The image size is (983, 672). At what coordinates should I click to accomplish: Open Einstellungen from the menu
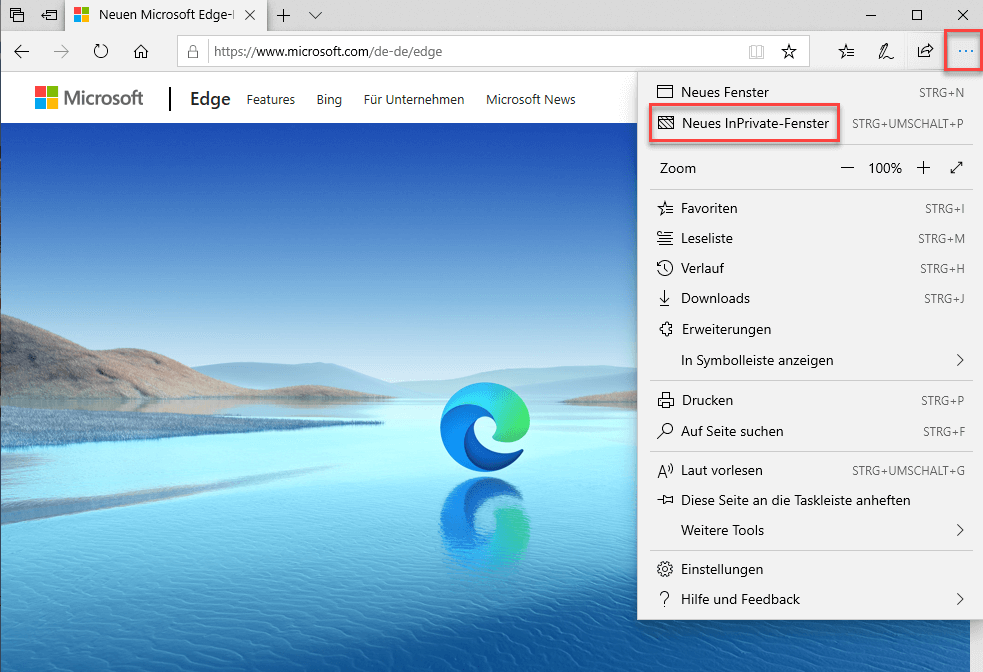tap(810, 569)
